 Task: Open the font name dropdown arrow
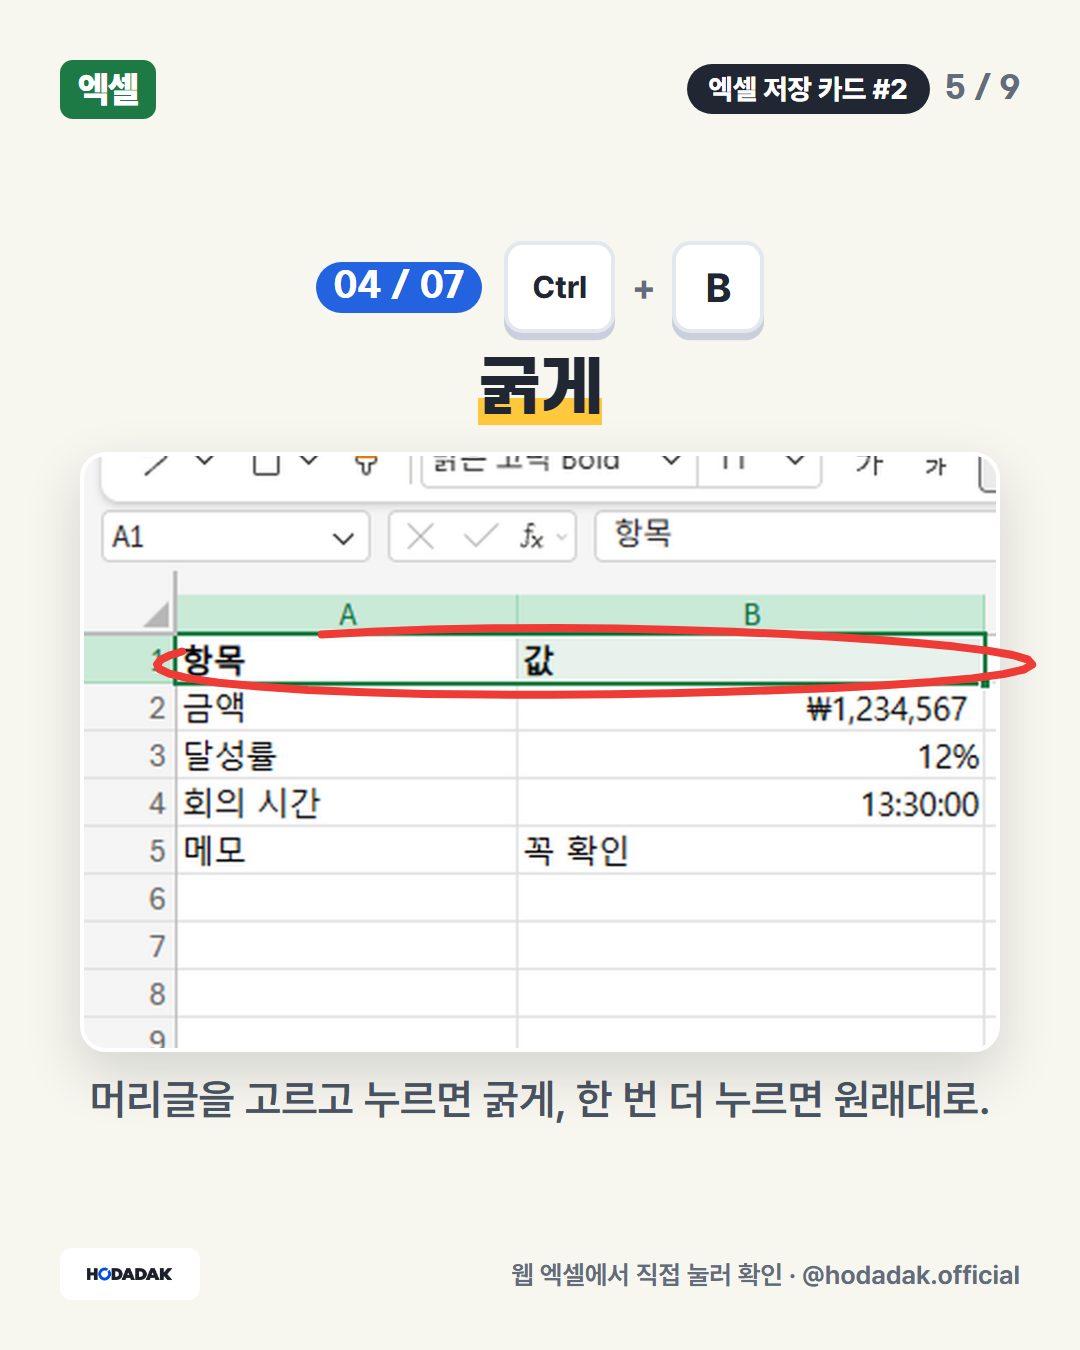671,461
